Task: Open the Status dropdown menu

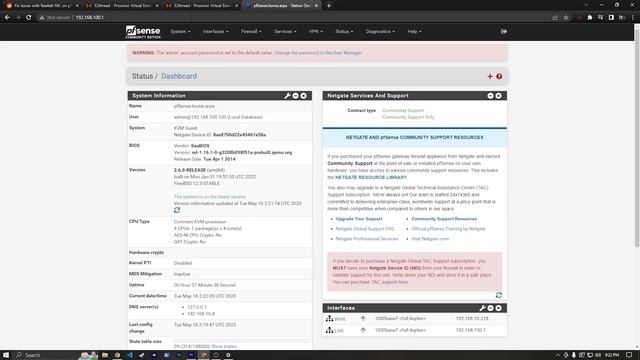Action: pyautogui.click(x=344, y=31)
